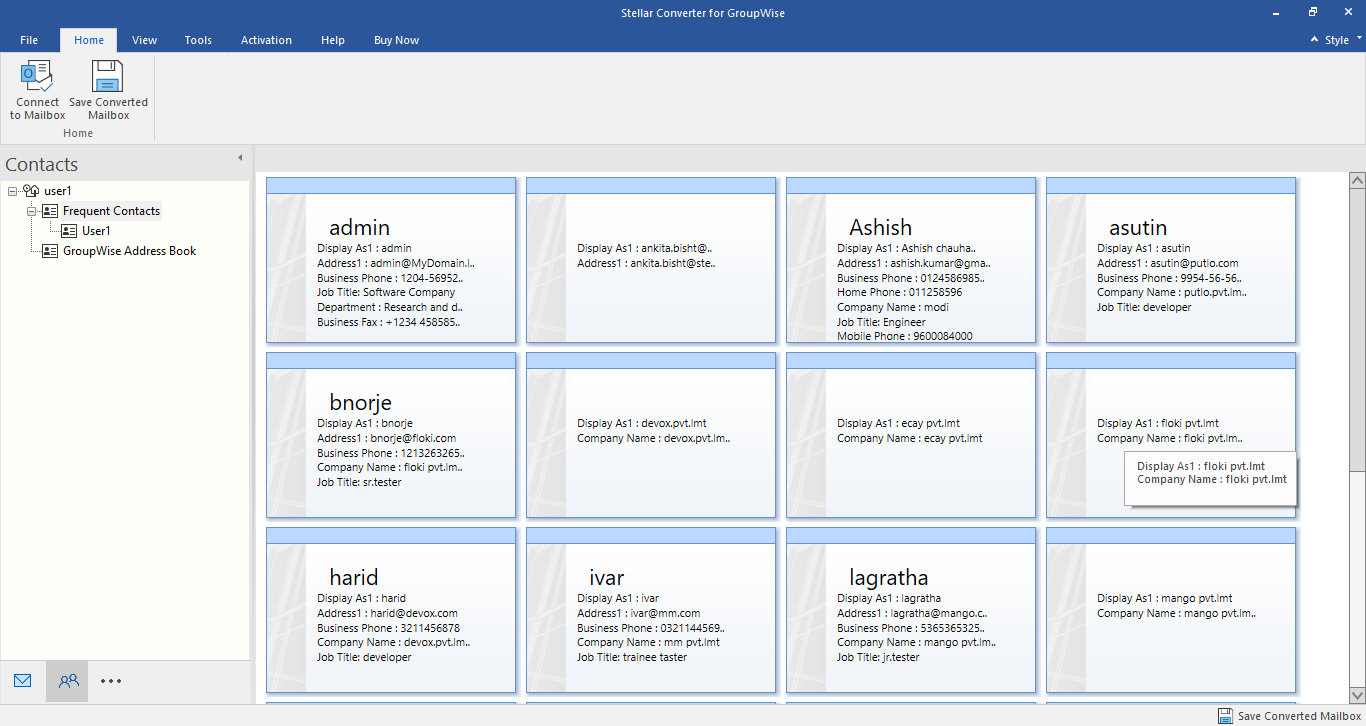Image resolution: width=1366 pixels, height=726 pixels.
Task: Open the Style dropdown
Action: pos(1343,40)
